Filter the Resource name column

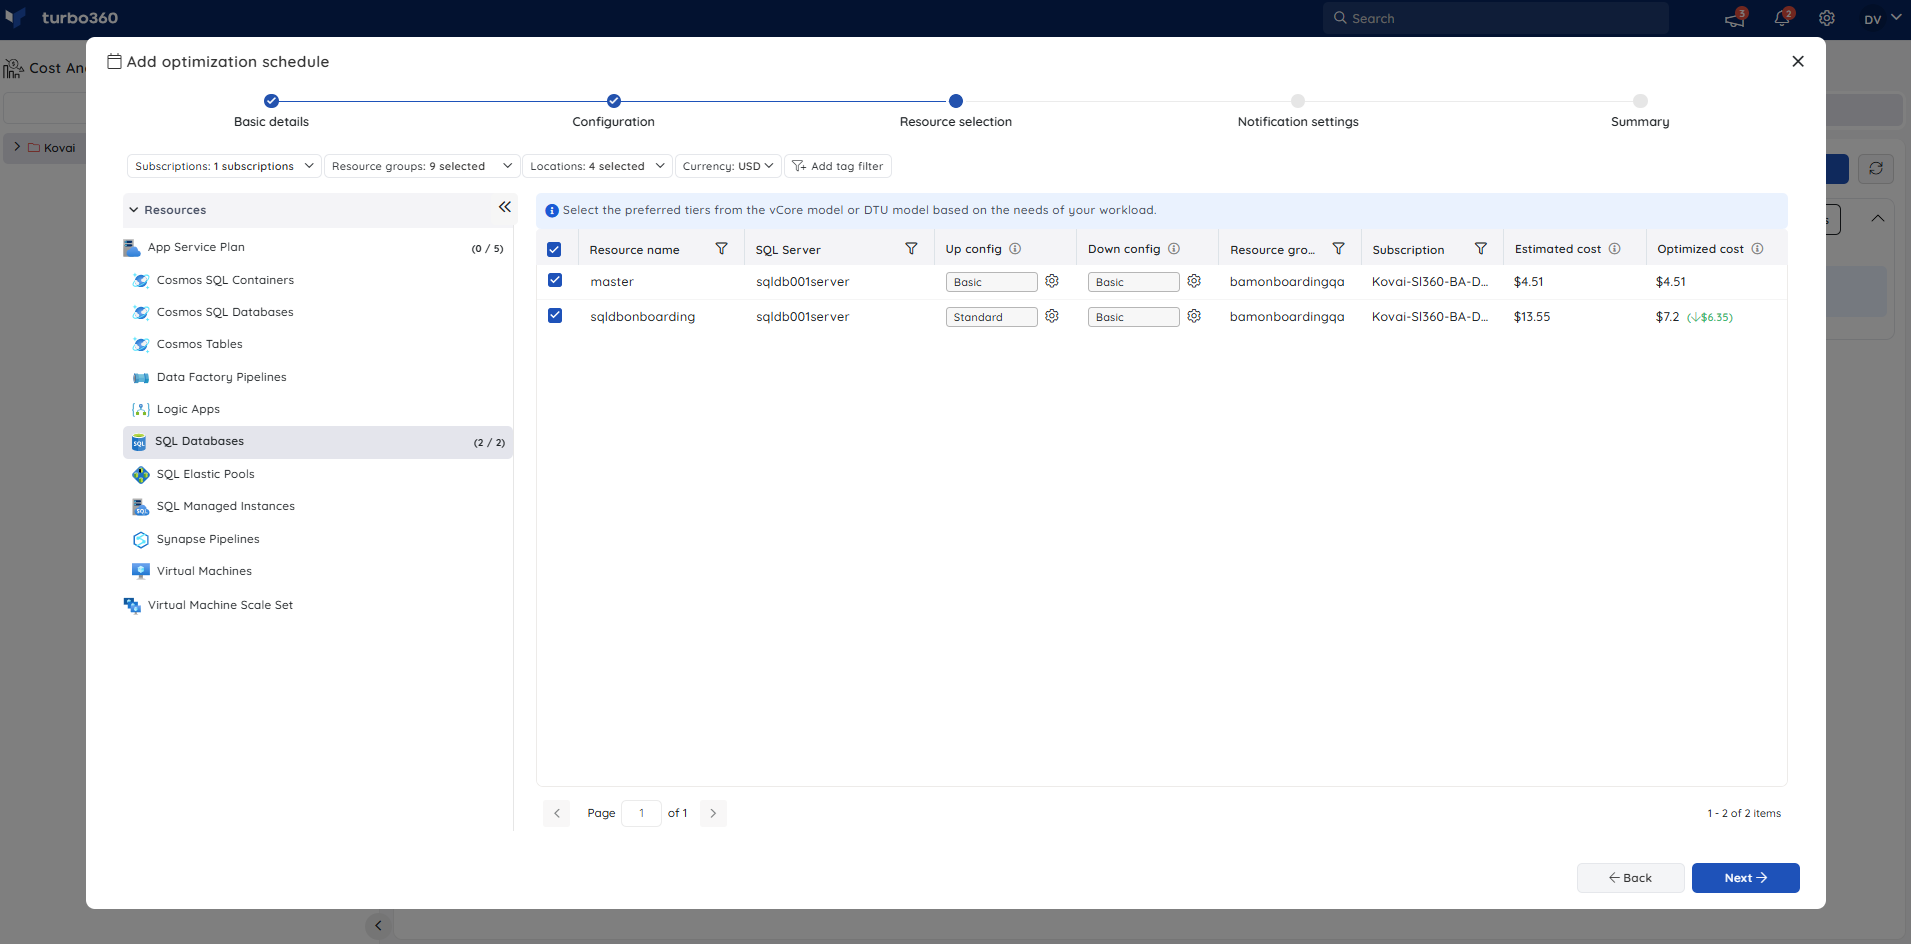tap(721, 249)
